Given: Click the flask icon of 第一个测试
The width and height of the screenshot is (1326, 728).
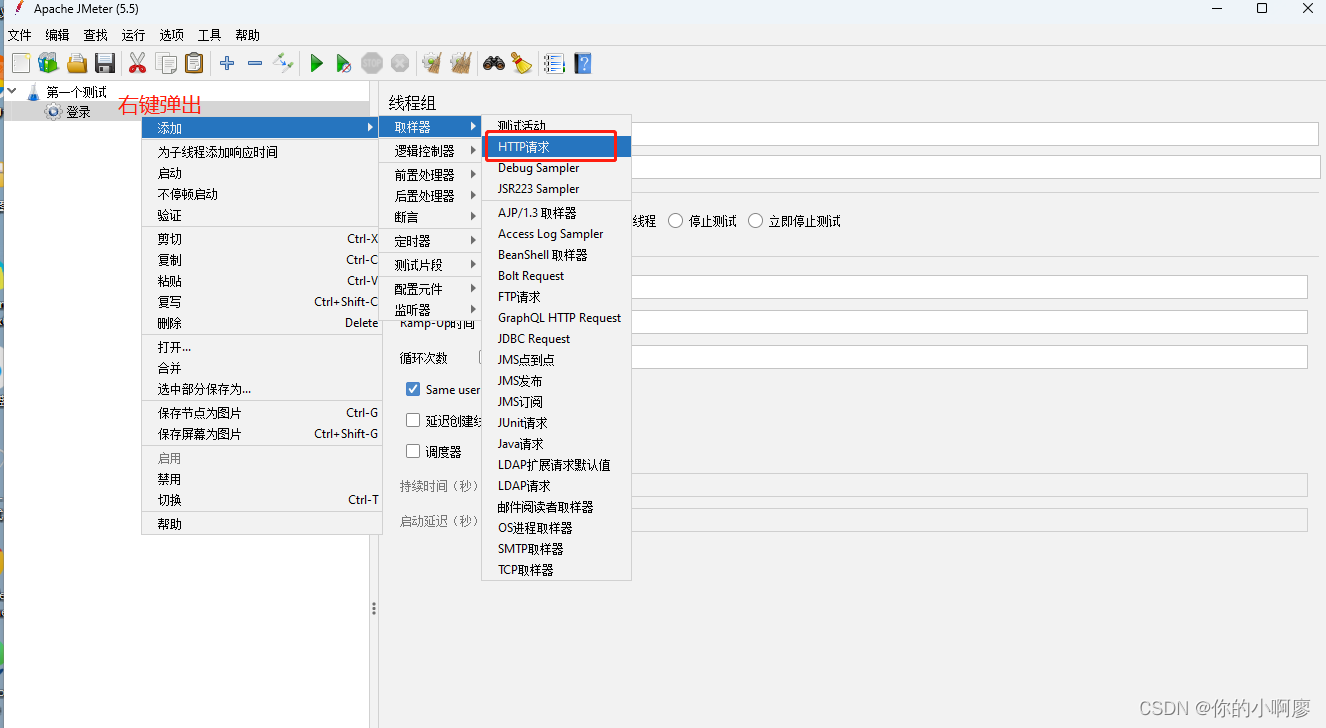Looking at the screenshot, I should click(x=34, y=92).
